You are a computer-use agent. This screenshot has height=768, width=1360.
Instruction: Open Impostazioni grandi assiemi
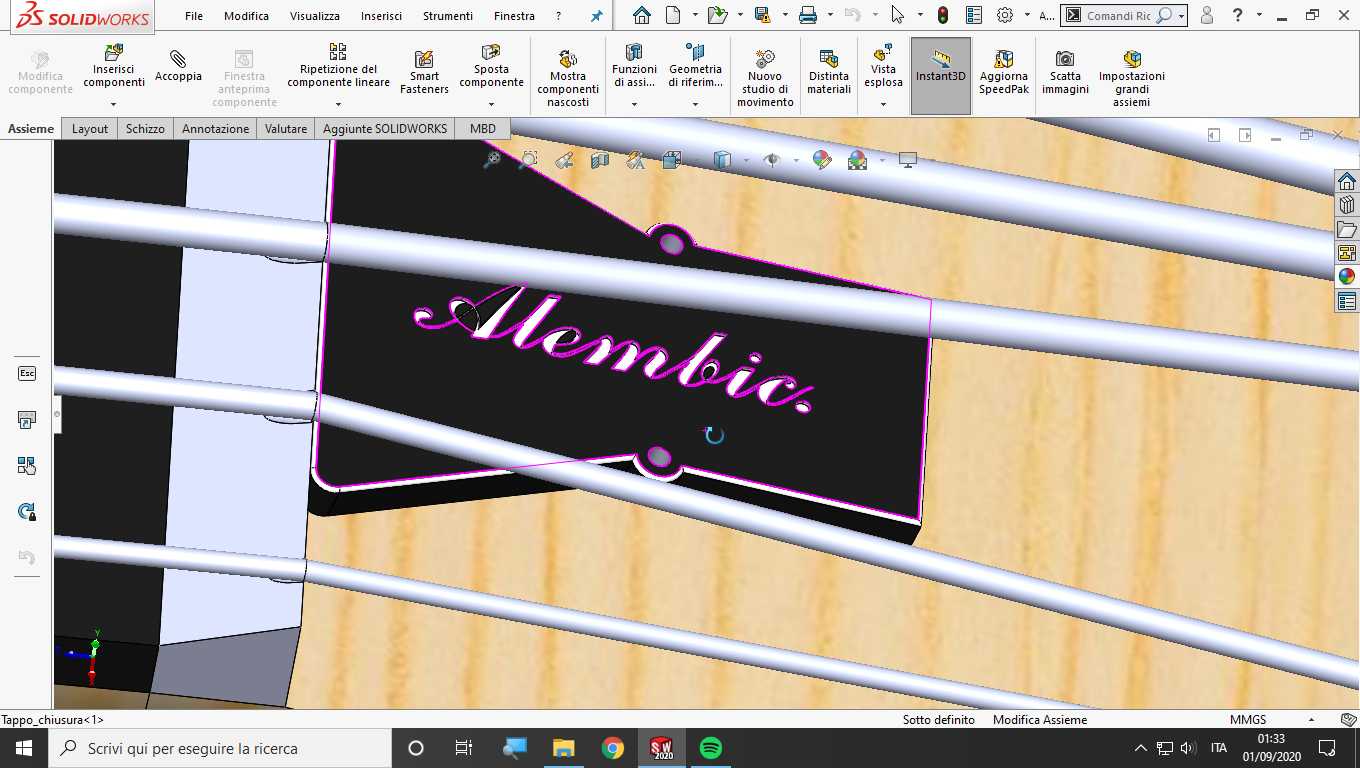click(x=1131, y=78)
